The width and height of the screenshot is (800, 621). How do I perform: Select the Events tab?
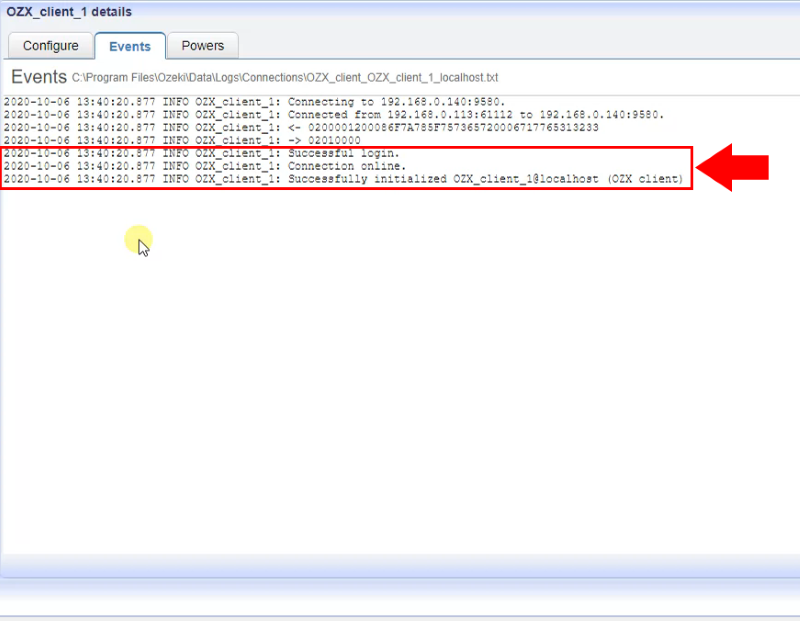pyautogui.click(x=130, y=46)
